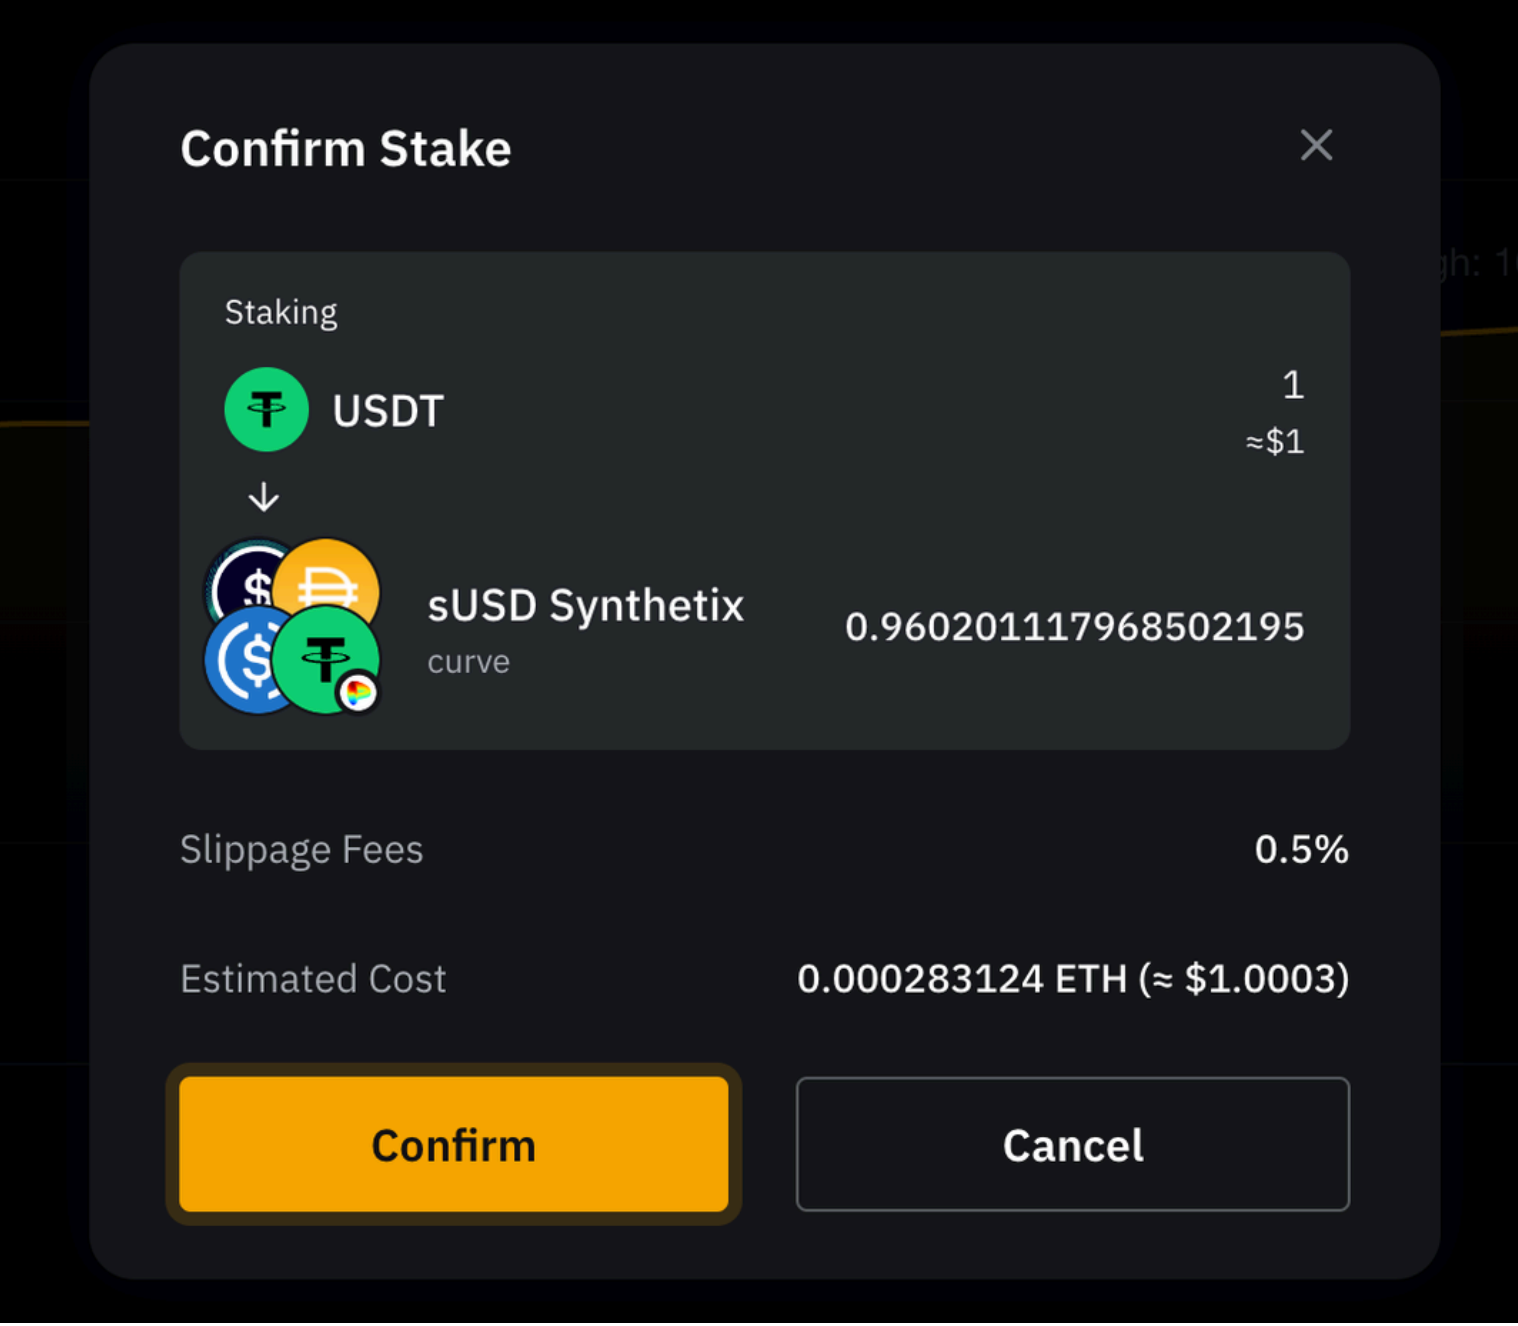Click the received amount 0.9602 value
The height and width of the screenshot is (1326, 1518).
coord(1074,627)
